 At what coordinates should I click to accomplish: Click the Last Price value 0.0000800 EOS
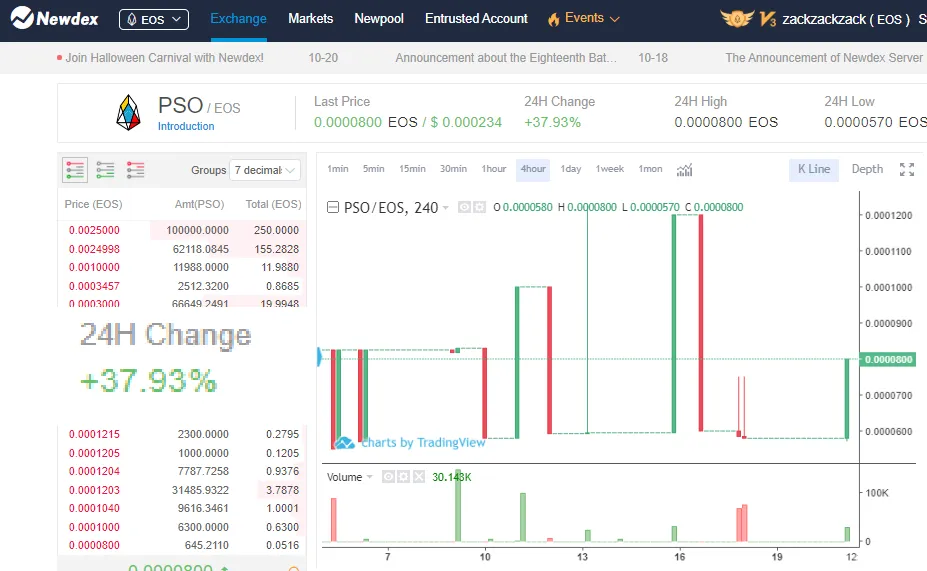point(365,122)
